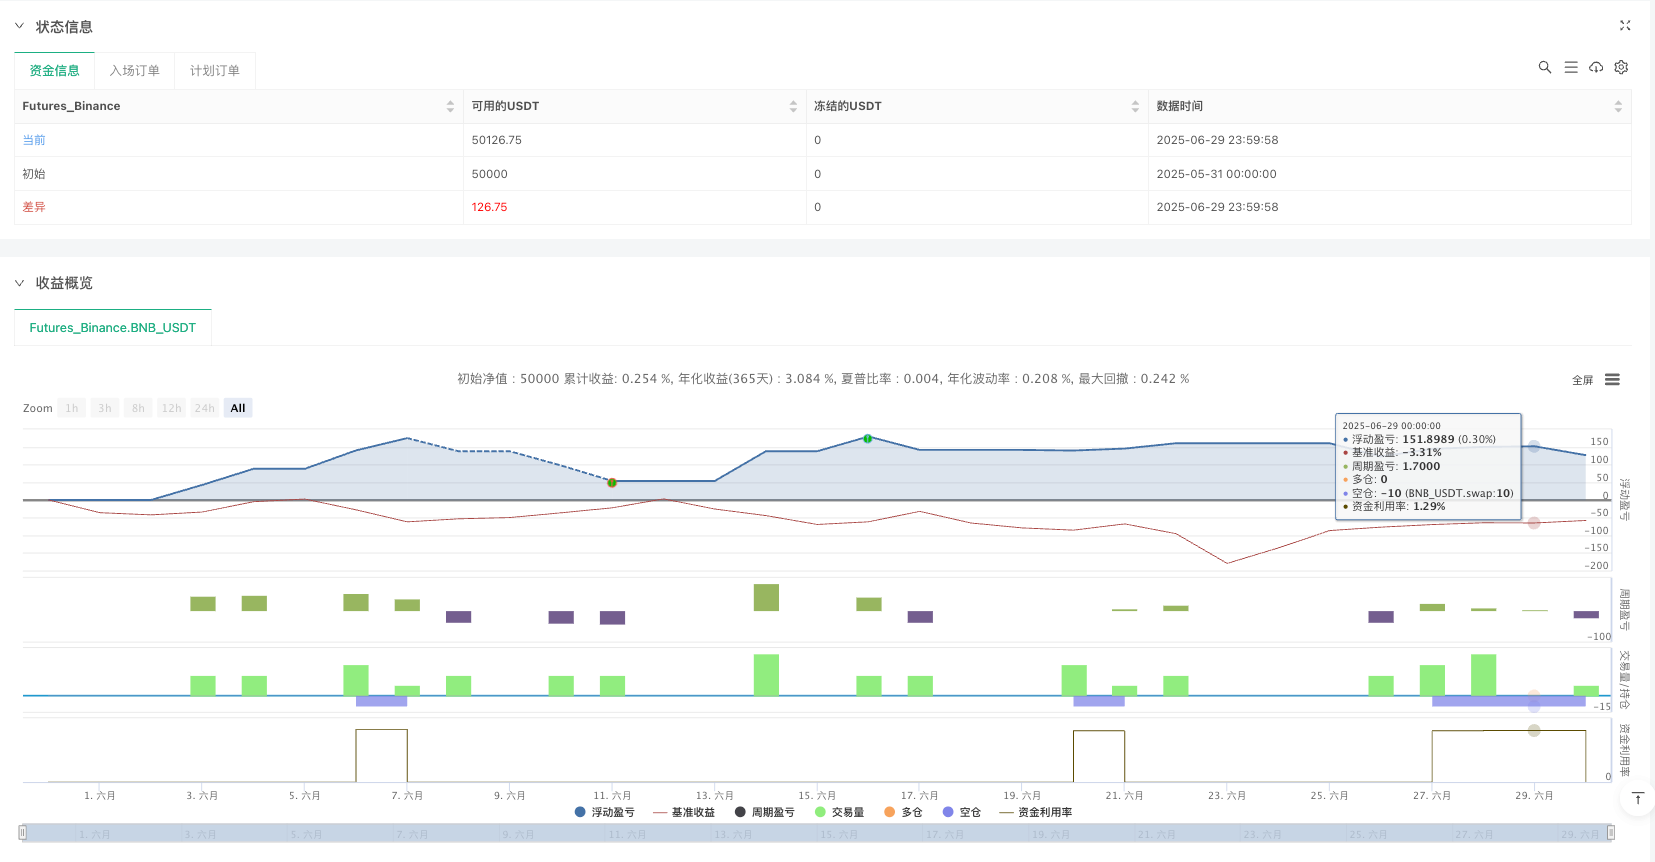1655x862 pixels.
Task: Toggle the 基准收益 legend series
Action: 684,812
